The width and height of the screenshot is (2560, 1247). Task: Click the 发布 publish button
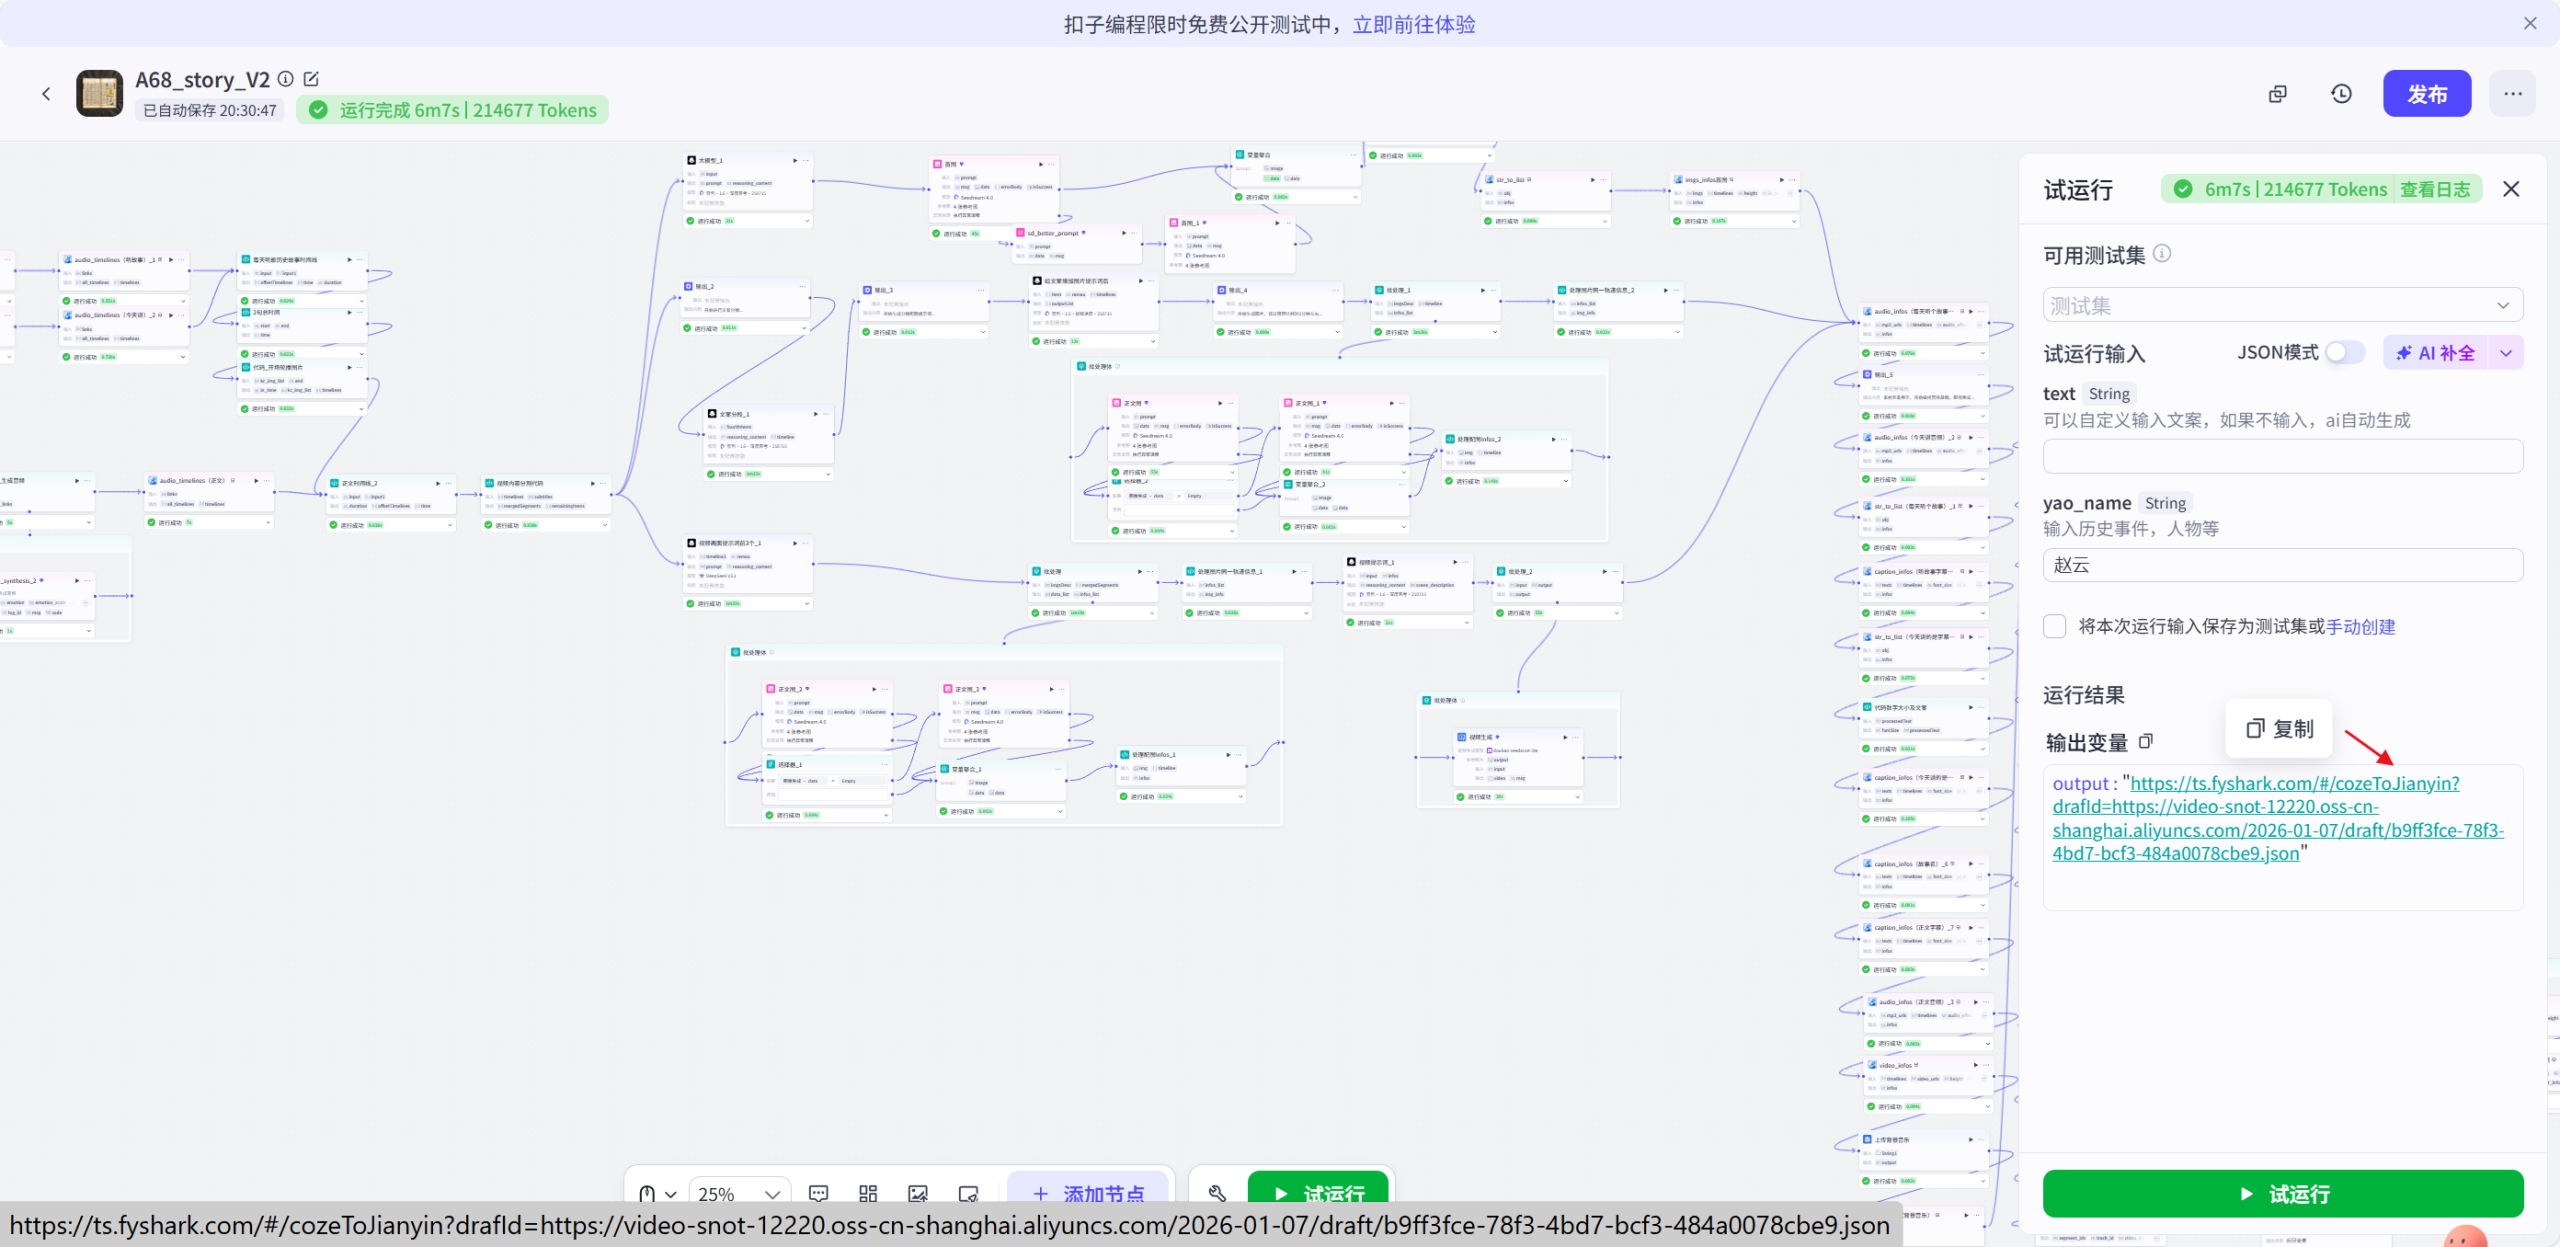(x=2427, y=93)
